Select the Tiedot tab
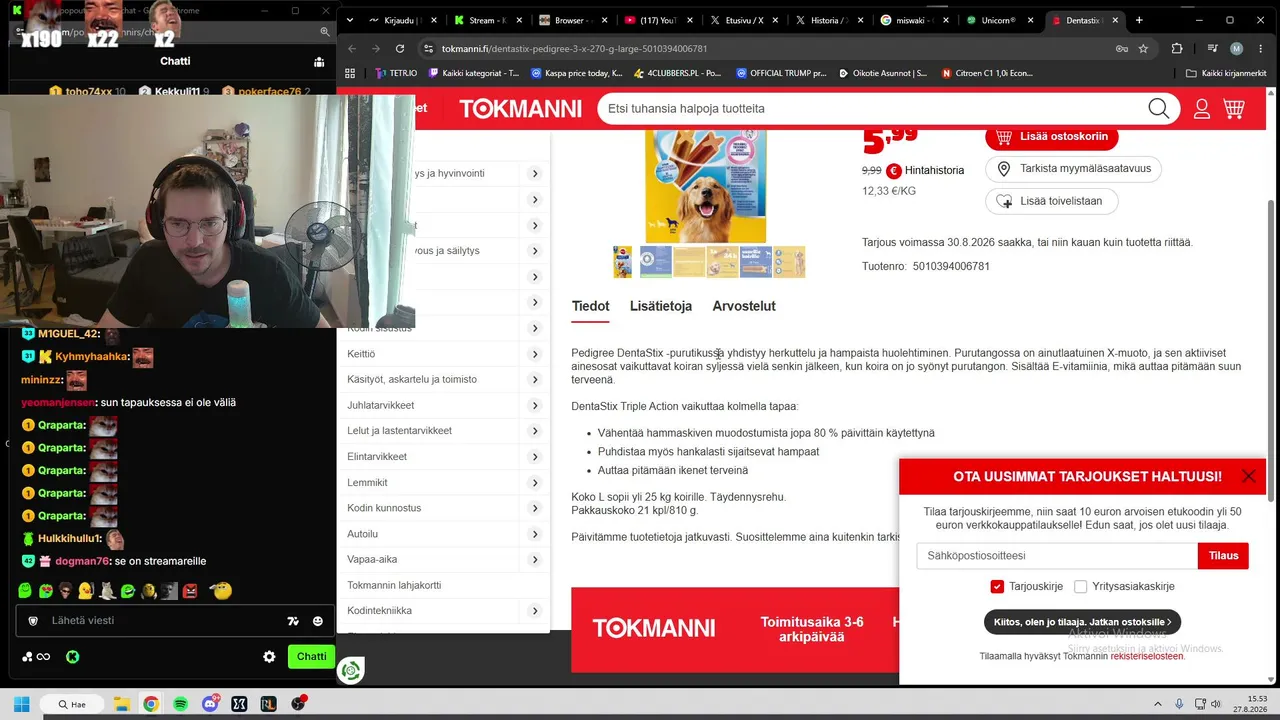 click(x=590, y=306)
